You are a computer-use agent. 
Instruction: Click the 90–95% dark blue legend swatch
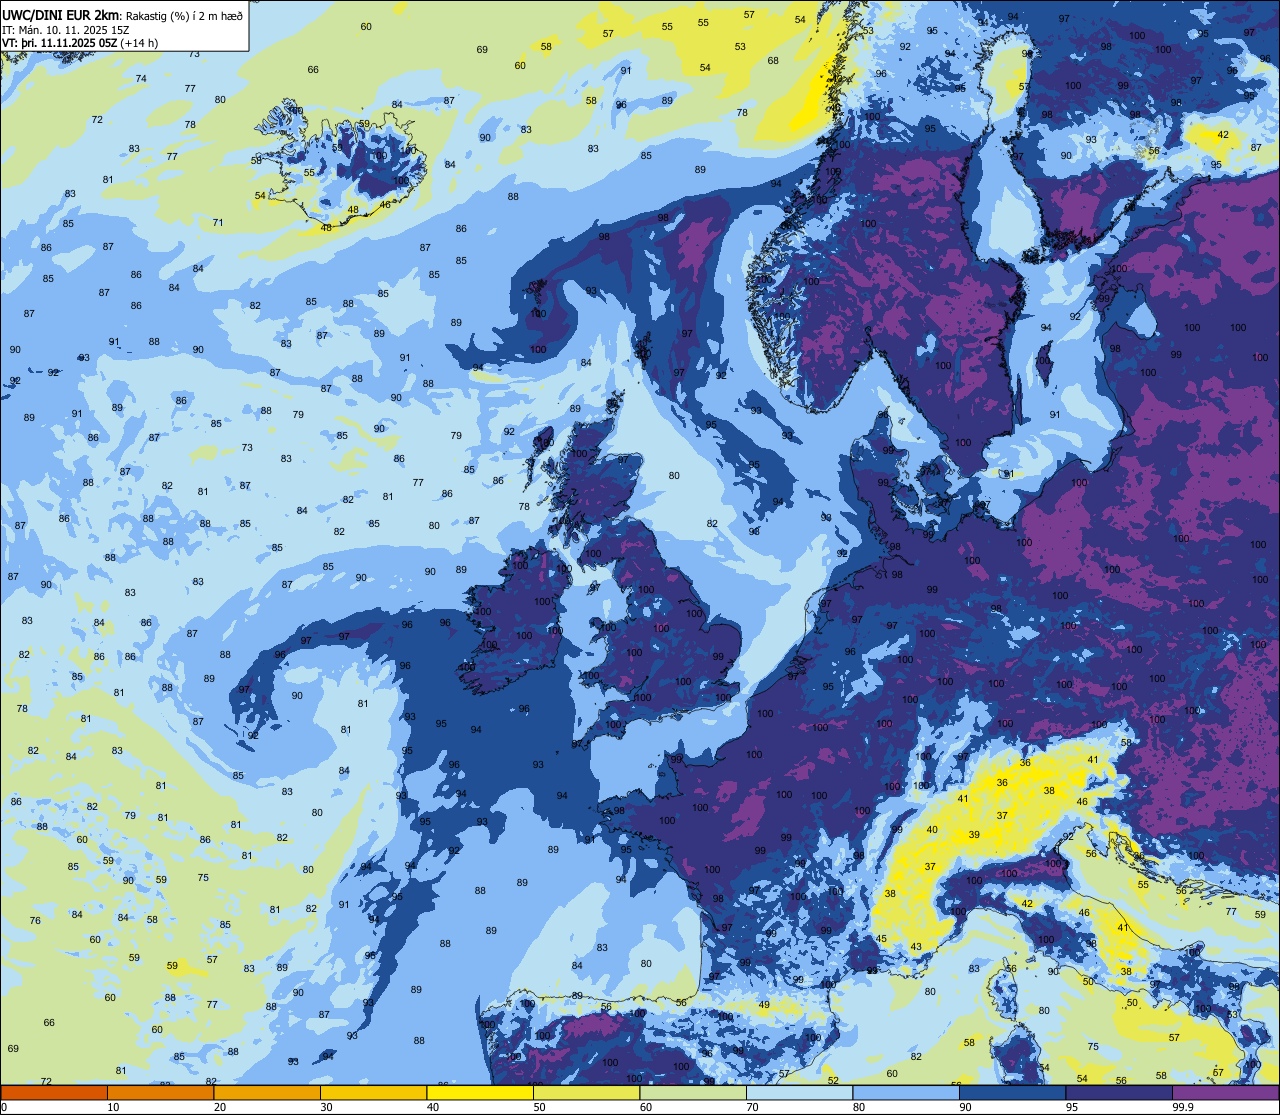coord(1012,1092)
